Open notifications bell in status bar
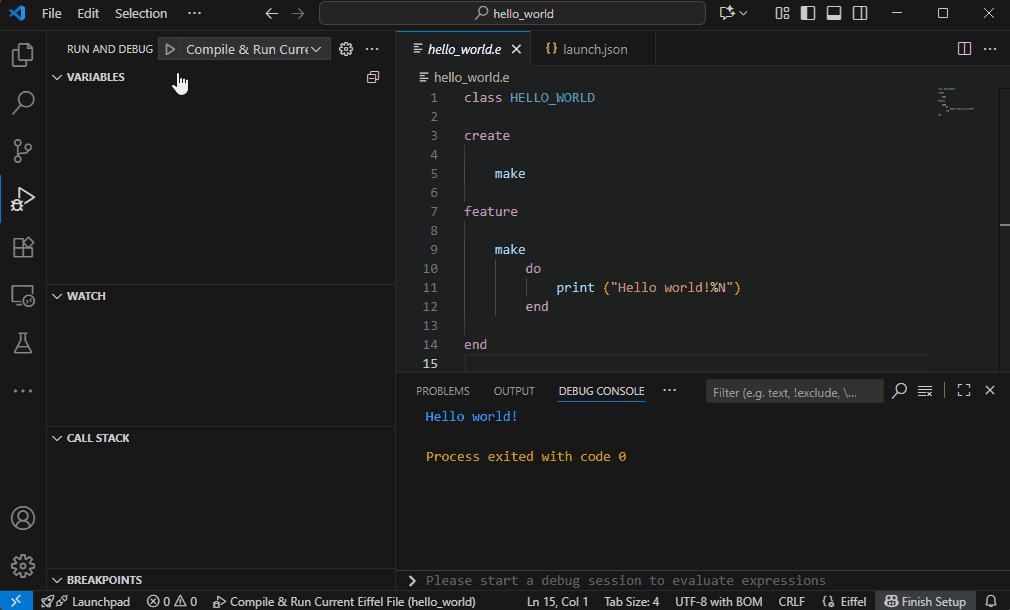Viewport: 1010px width, 610px height. click(x=990, y=601)
